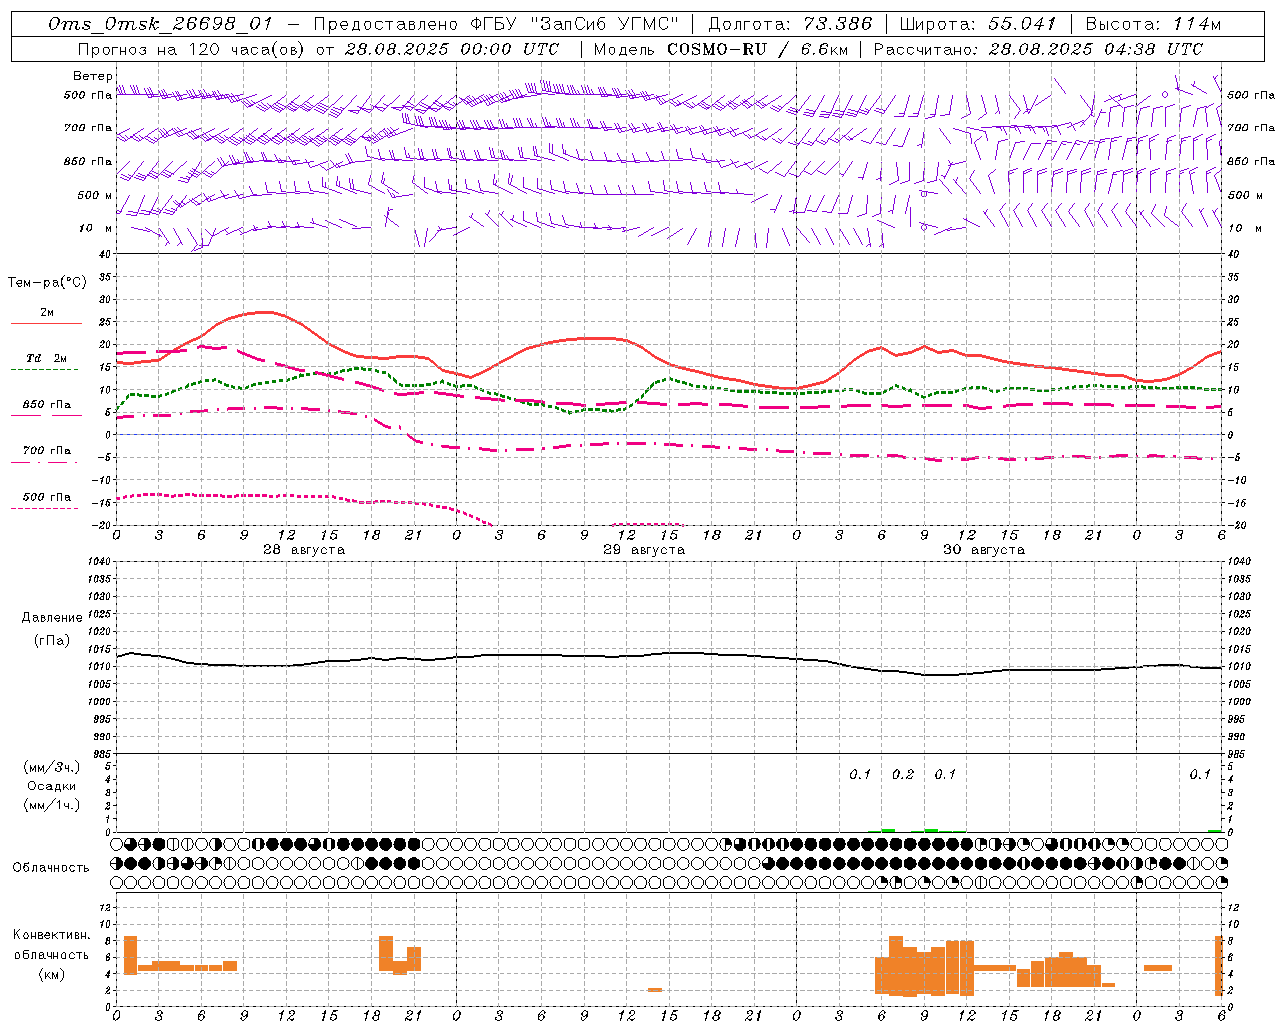Click the Прогноз на 120 часа(ов) text
The width and height of the screenshot is (1280, 1024).
192,49
